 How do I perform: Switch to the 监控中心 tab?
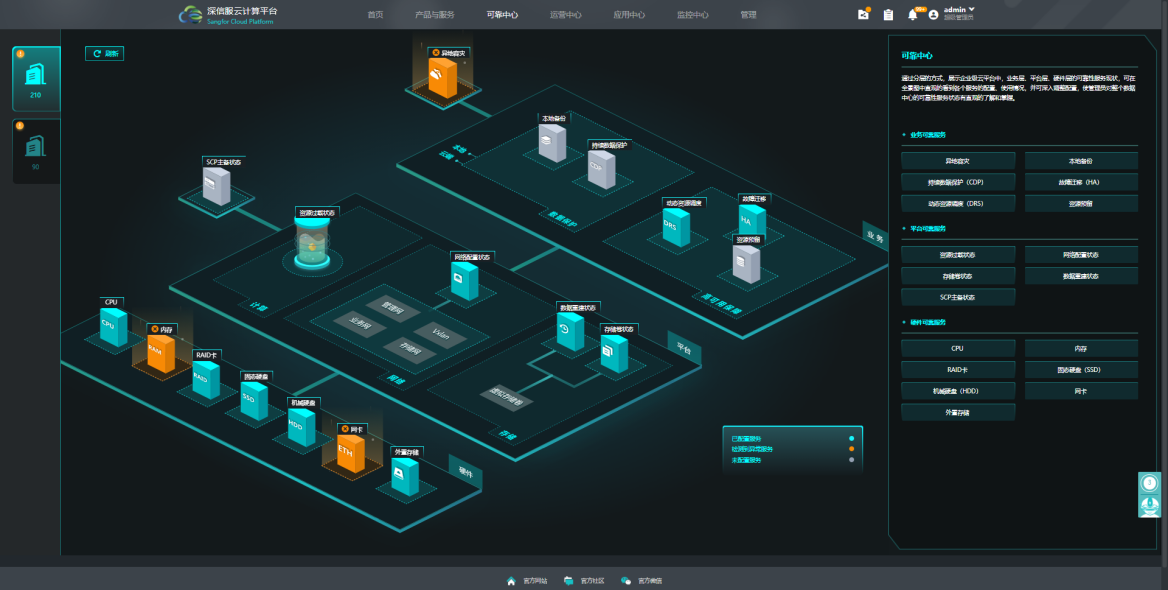[692, 15]
